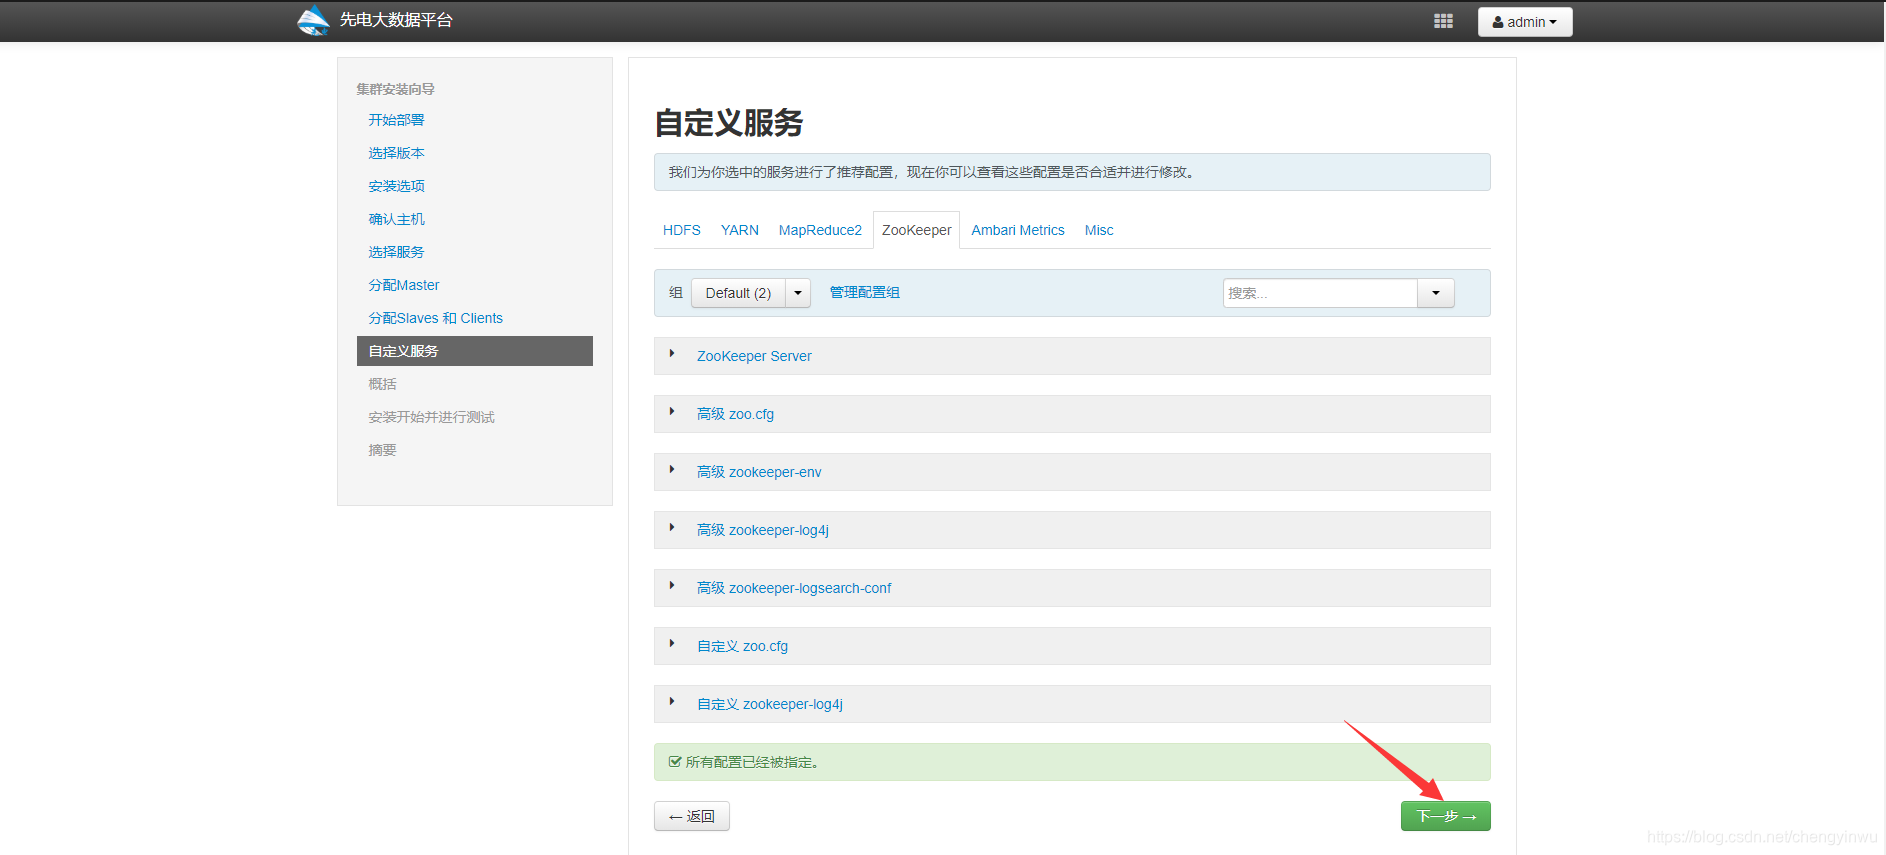The height and width of the screenshot is (855, 1886).
Task: Go to 安装选项 wizard step
Action: click(x=396, y=186)
